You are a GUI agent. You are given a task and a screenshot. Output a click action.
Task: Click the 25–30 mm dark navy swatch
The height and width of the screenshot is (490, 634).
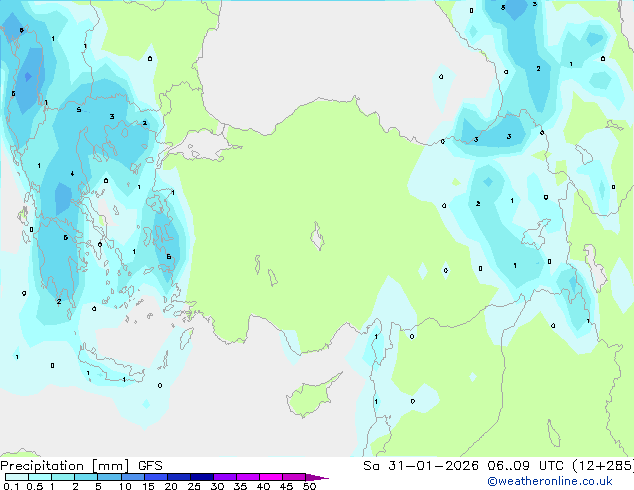pyautogui.click(x=202, y=477)
